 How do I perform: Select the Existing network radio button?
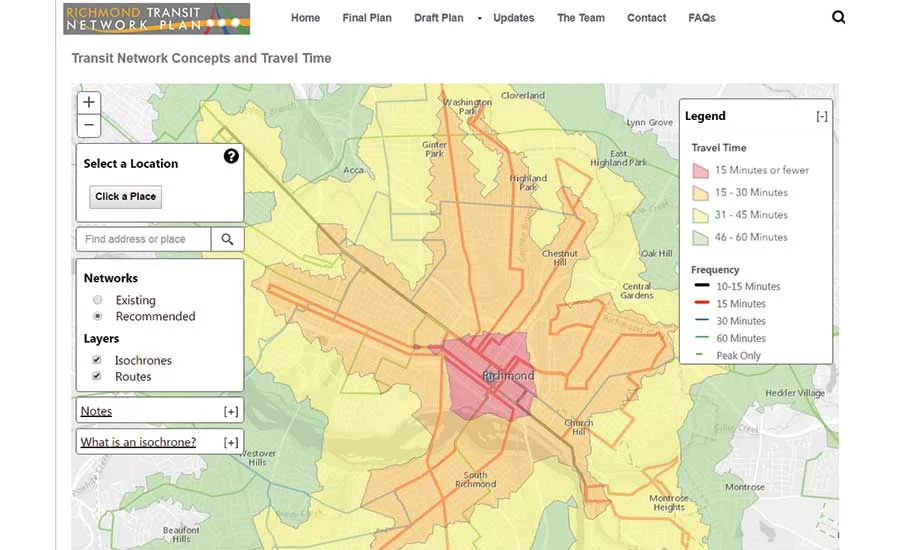click(x=98, y=300)
